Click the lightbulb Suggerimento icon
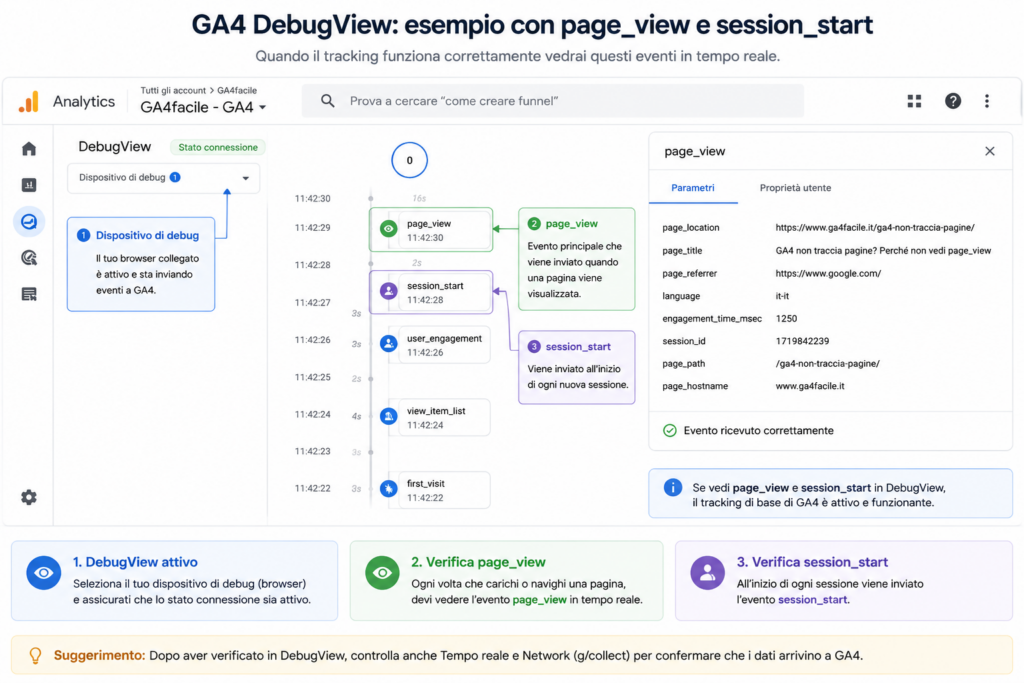Screen dimensions: 1024x683 pyautogui.click(x=36, y=655)
